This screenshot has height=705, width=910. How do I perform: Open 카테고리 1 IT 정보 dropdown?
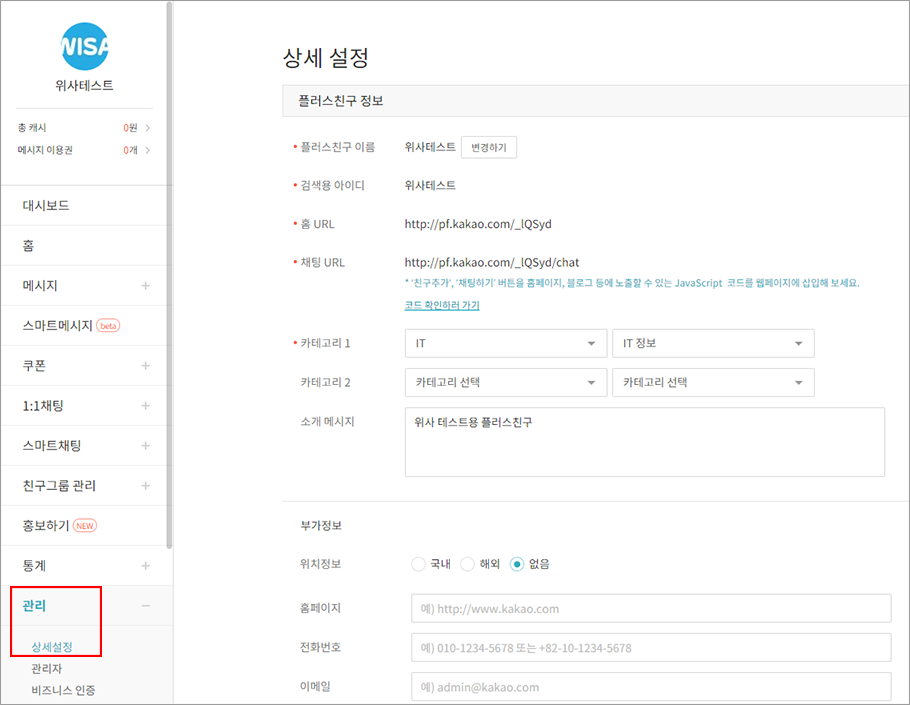point(713,344)
